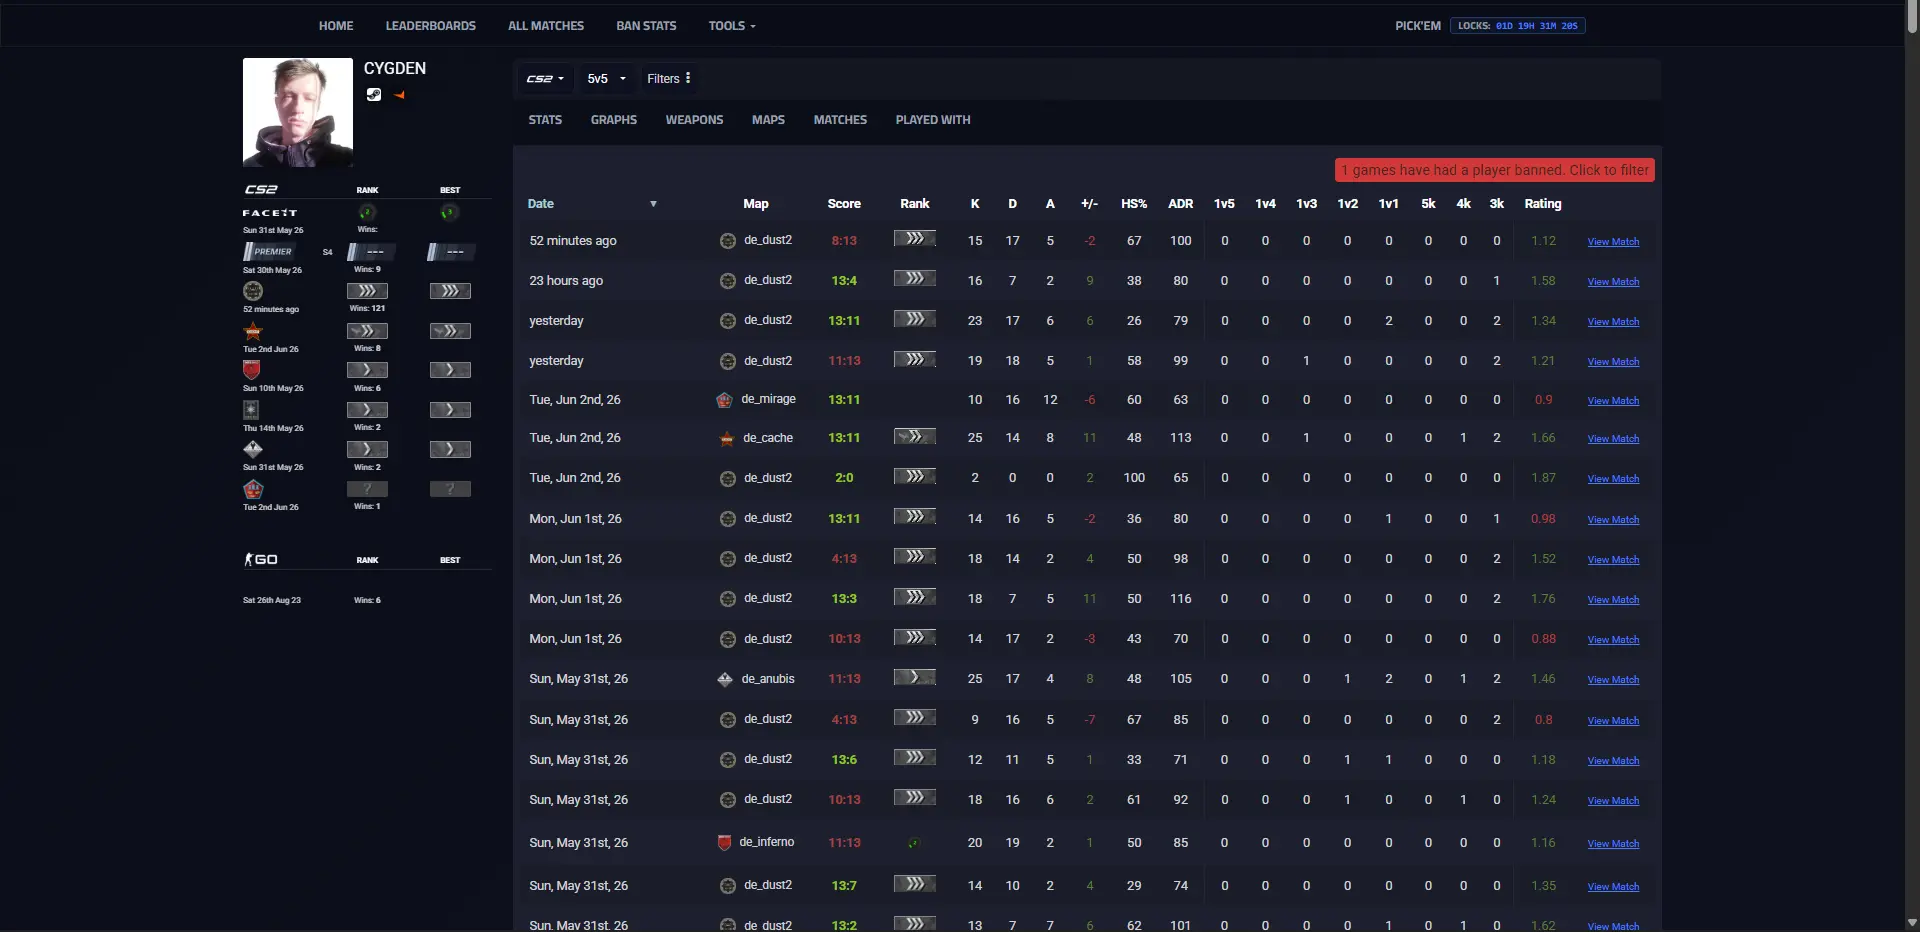
Task: Open the PLAYED WITH tab
Action: [933, 120]
